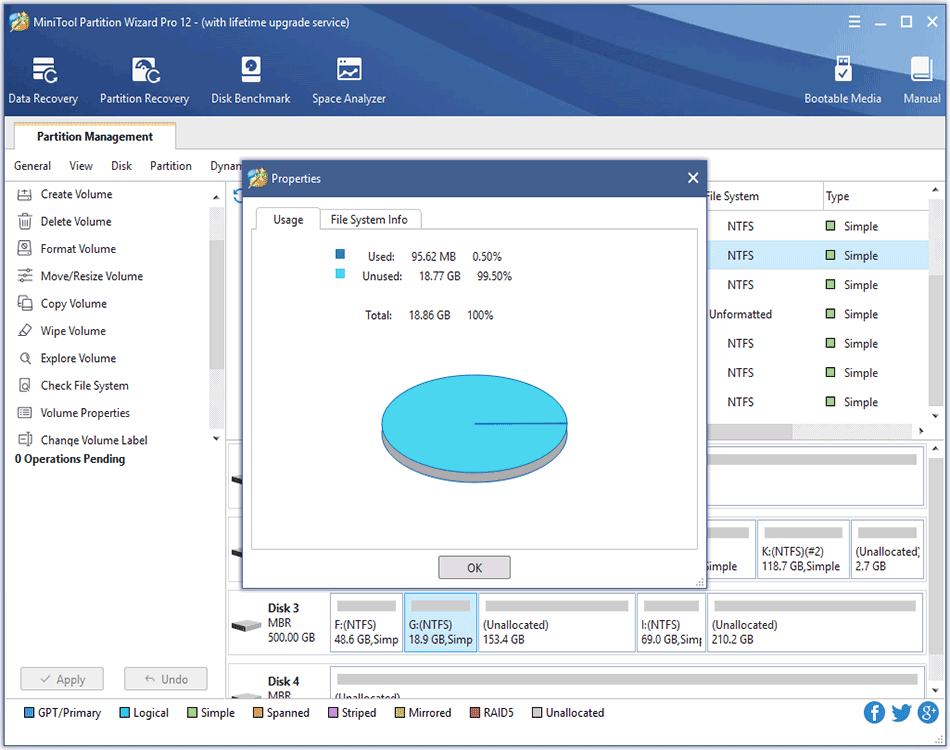The height and width of the screenshot is (750, 950).
Task: Click the Undo button
Action: pyautogui.click(x=166, y=679)
